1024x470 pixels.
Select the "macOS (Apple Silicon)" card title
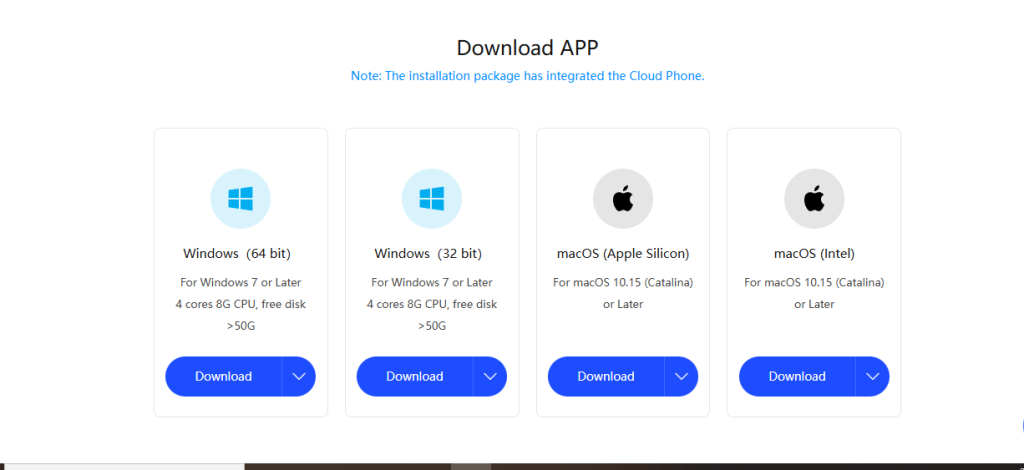(622, 253)
